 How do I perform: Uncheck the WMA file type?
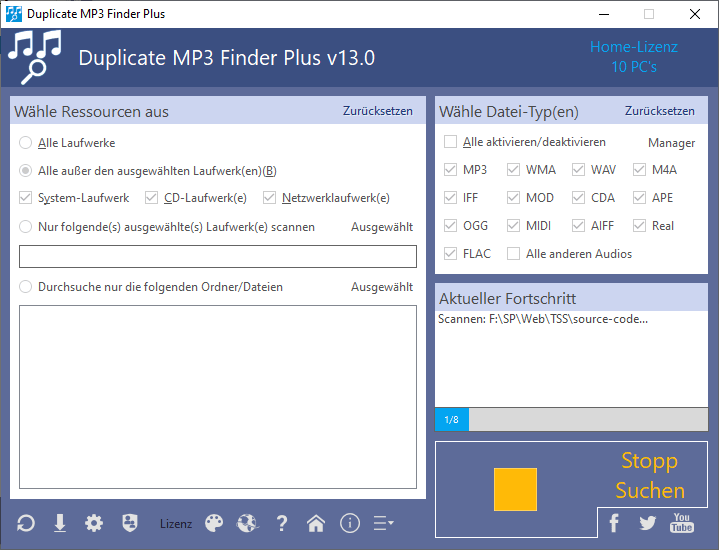[513, 170]
